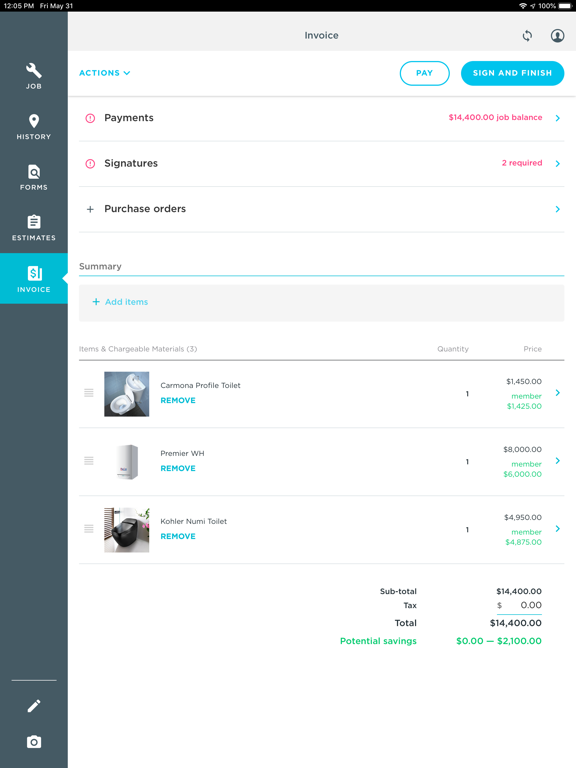Viewport: 576px width, 768px height.
Task: Open the Carmona Profile Toilet thumbnail
Action: (126, 394)
